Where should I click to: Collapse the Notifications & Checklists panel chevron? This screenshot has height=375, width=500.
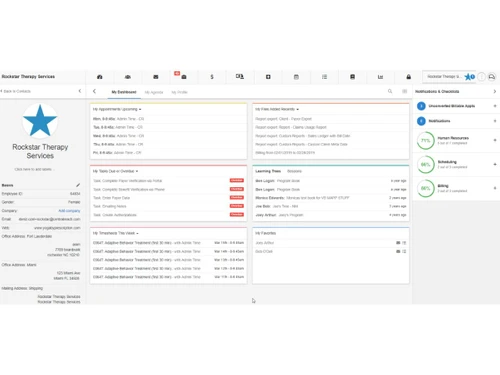point(495,91)
